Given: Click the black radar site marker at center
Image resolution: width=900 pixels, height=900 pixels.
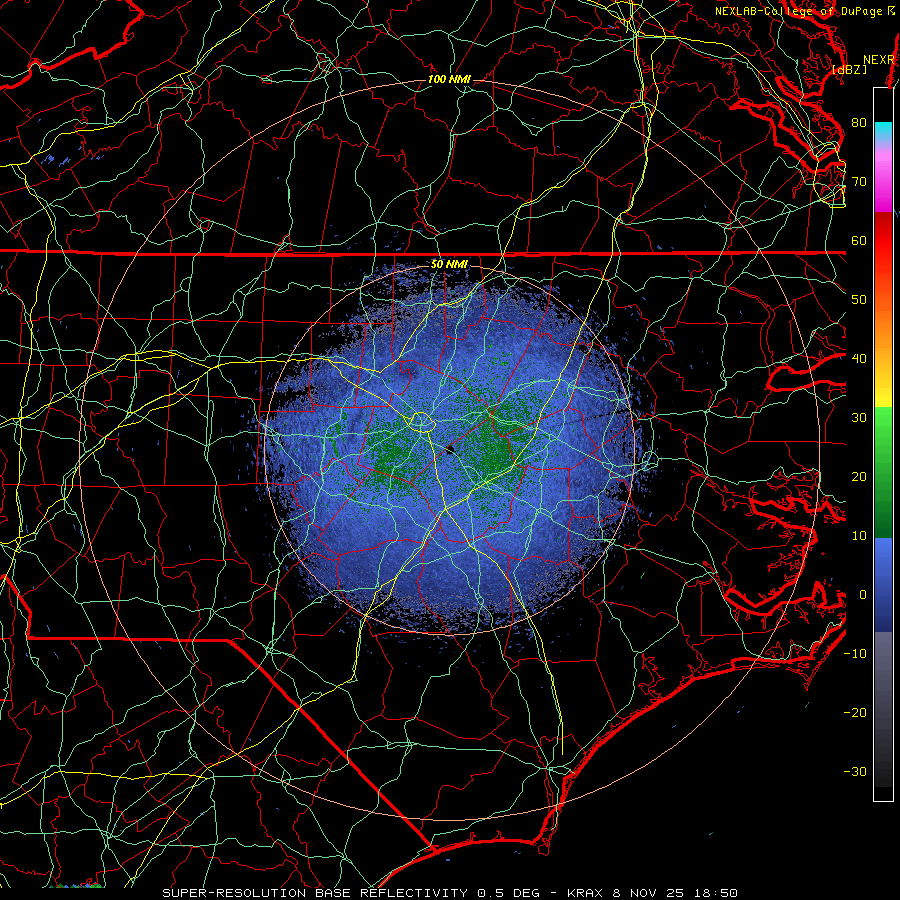Looking at the screenshot, I should point(450,450).
